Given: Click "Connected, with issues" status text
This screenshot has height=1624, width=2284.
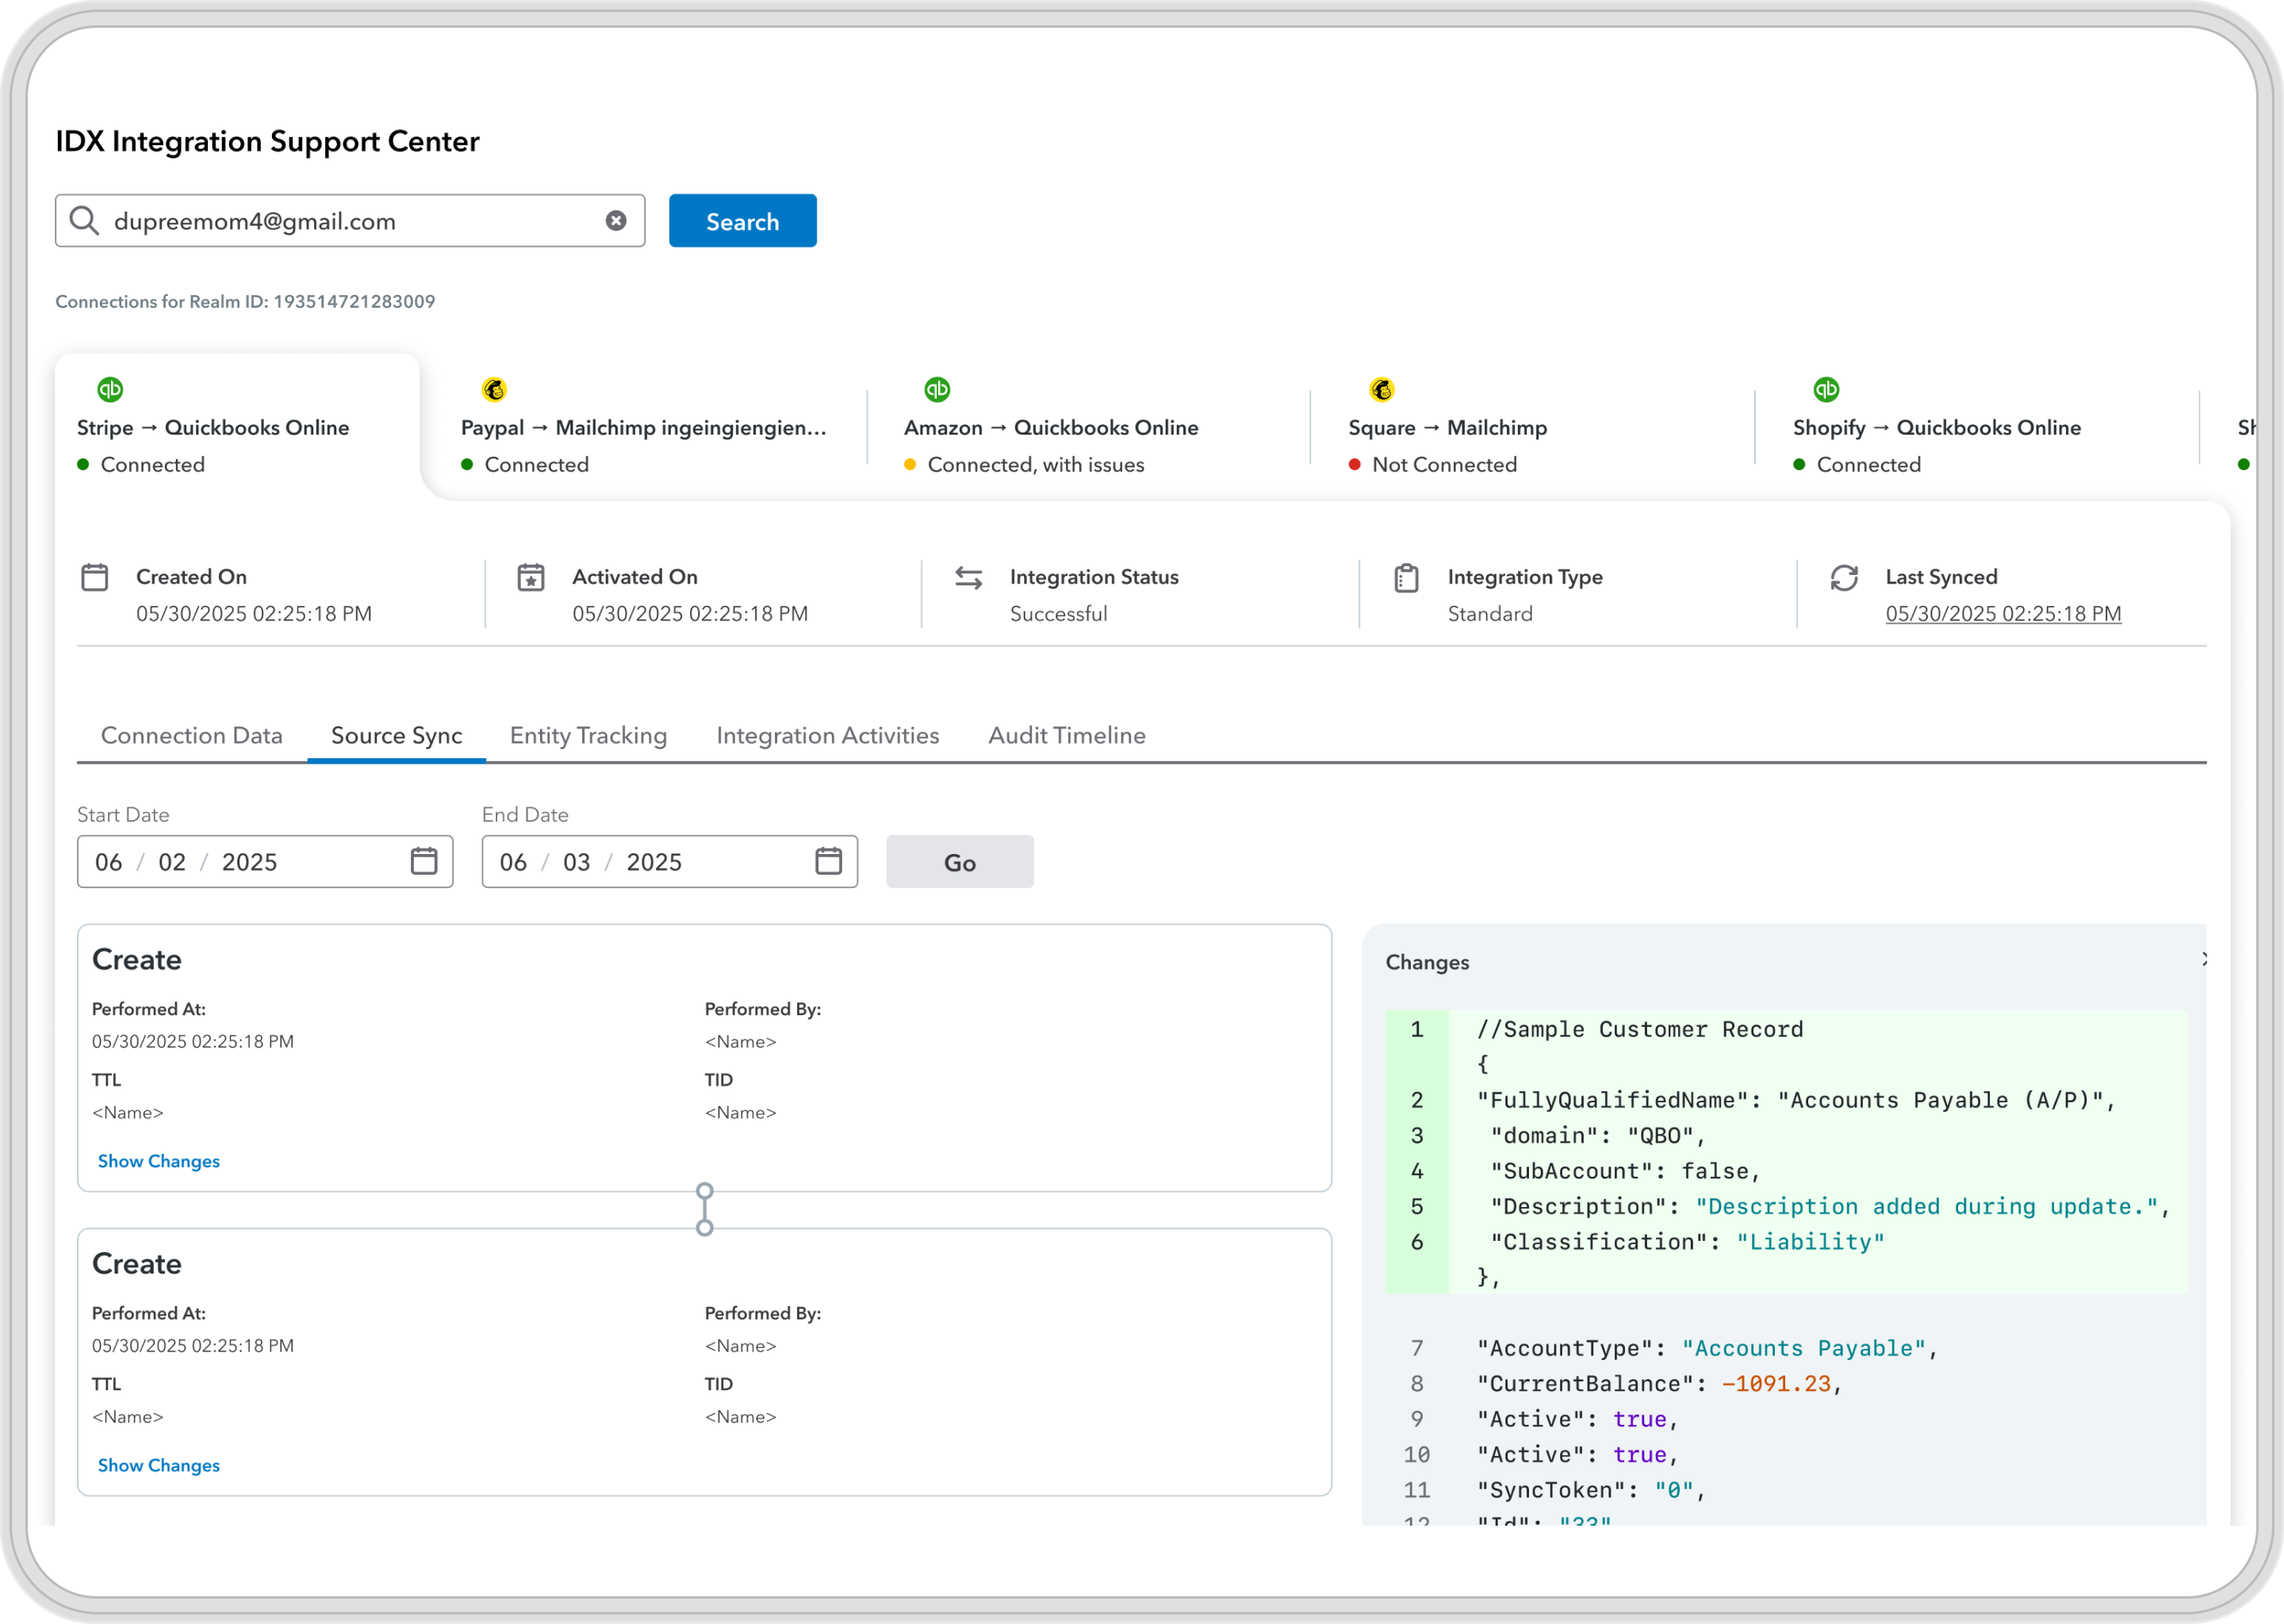Looking at the screenshot, I should click(x=1036, y=465).
